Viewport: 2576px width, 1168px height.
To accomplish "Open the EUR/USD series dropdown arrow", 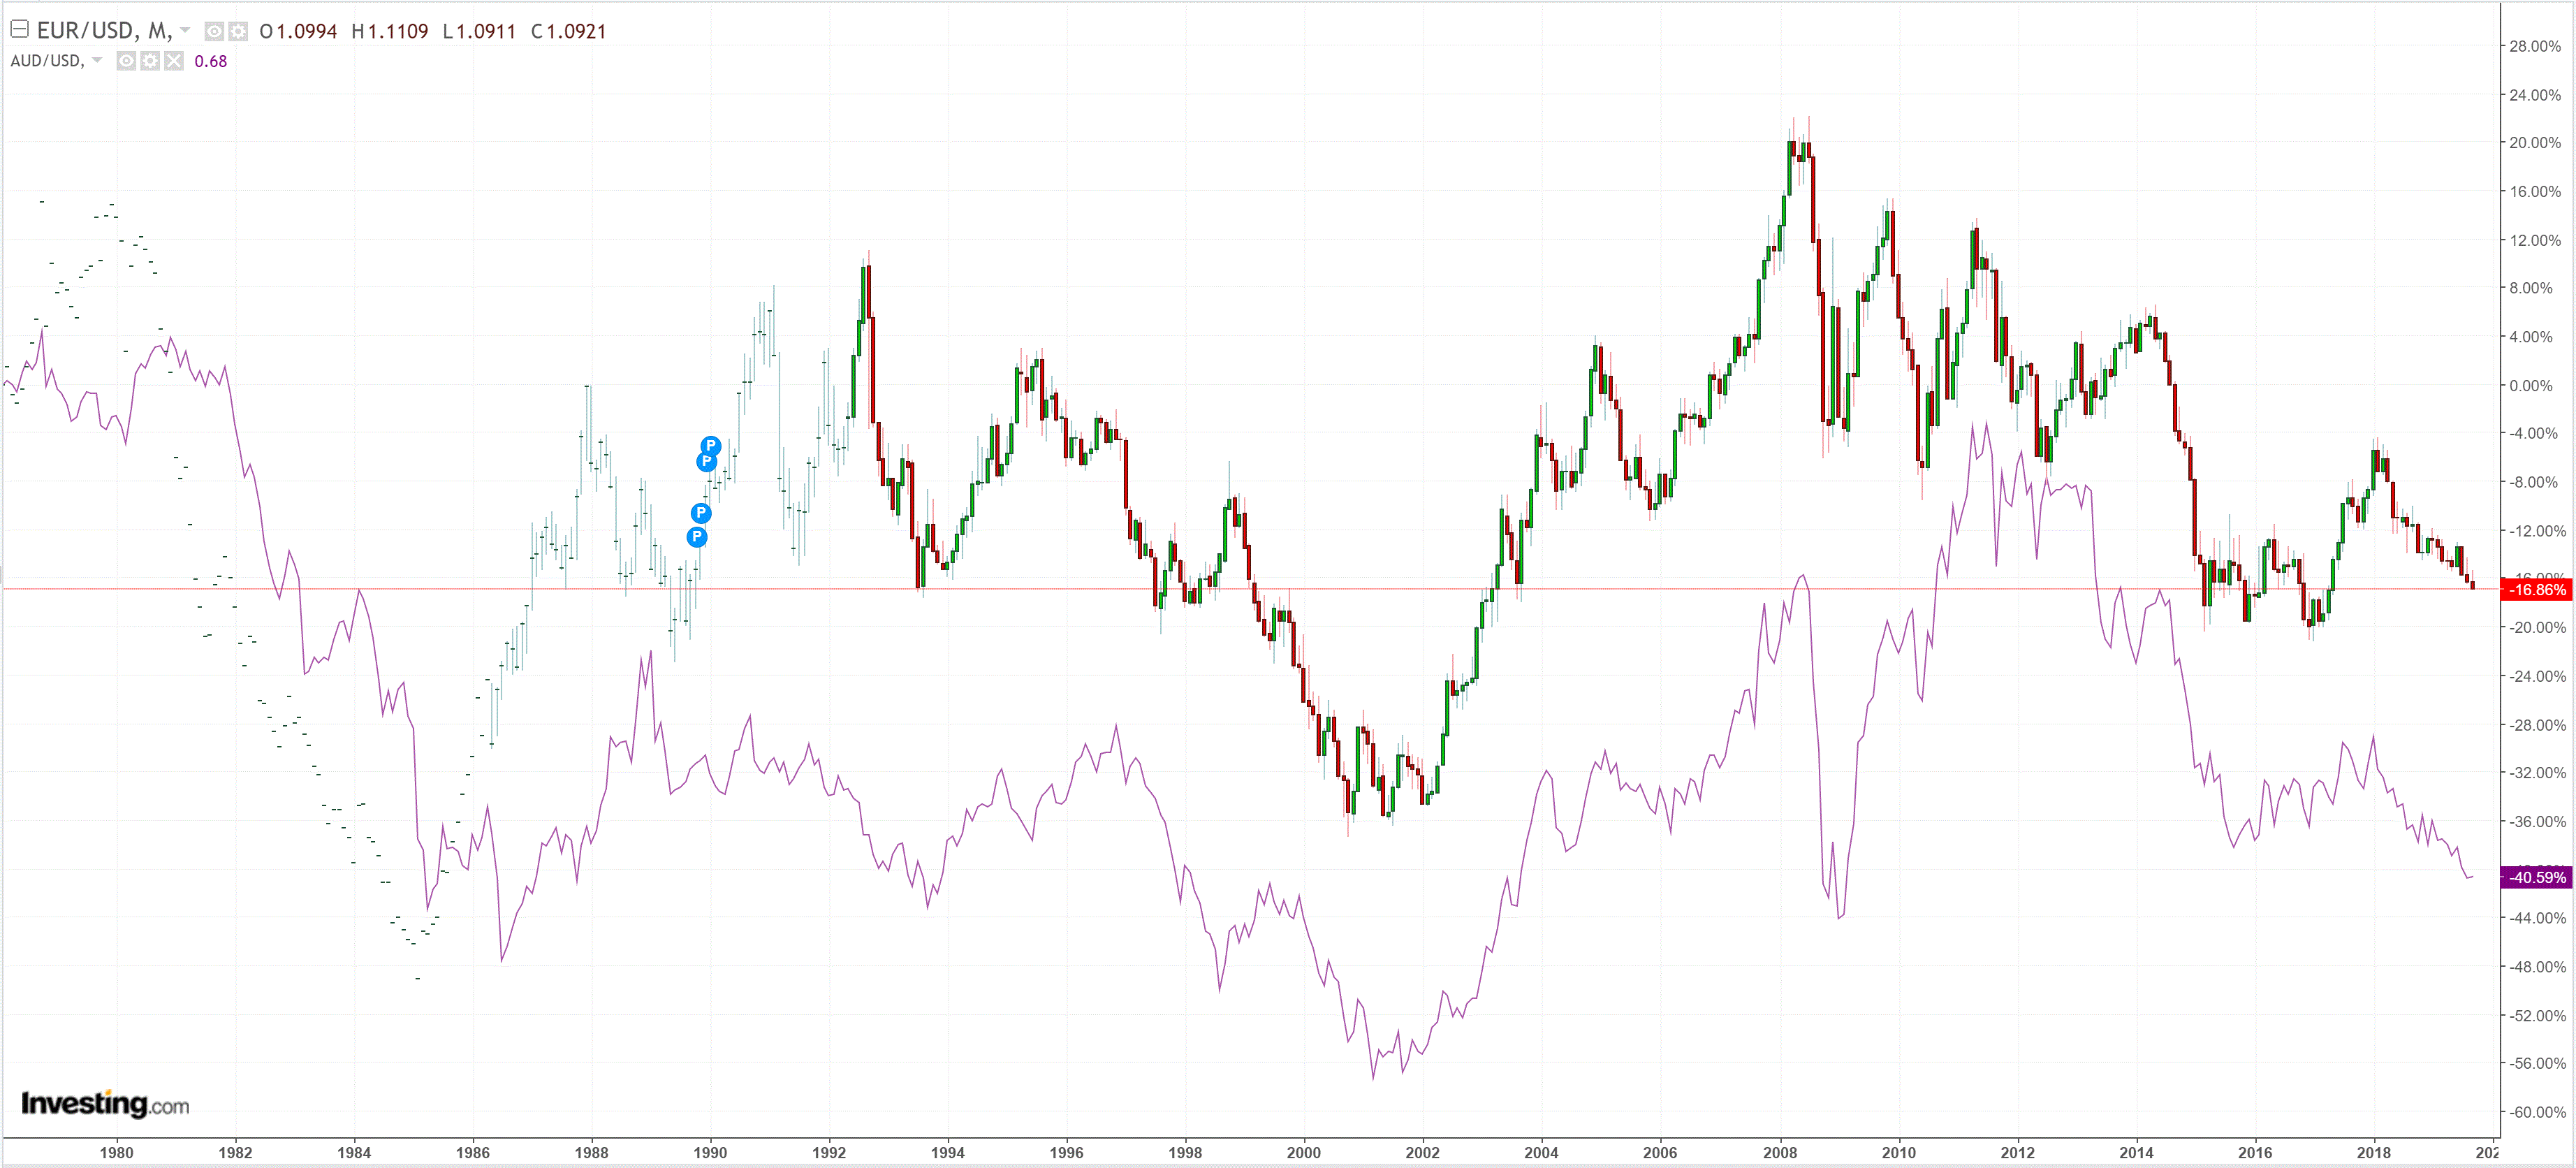I will click(185, 30).
